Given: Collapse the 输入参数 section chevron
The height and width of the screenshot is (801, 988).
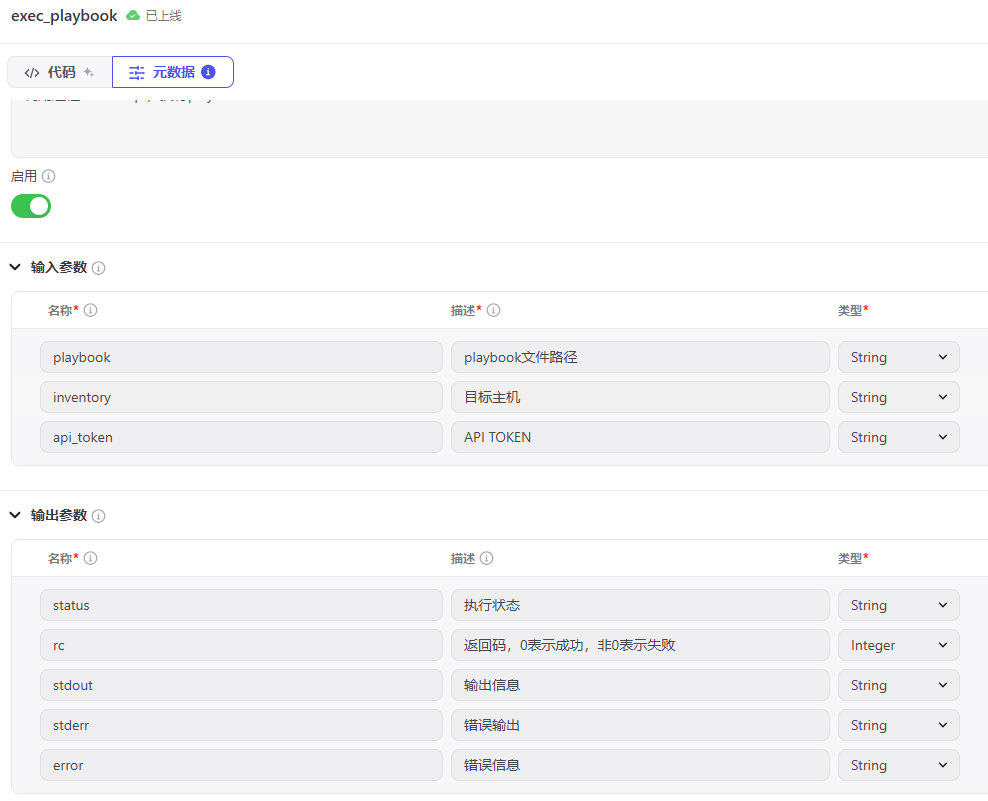Looking at the screenshot, I should (15, 267).
